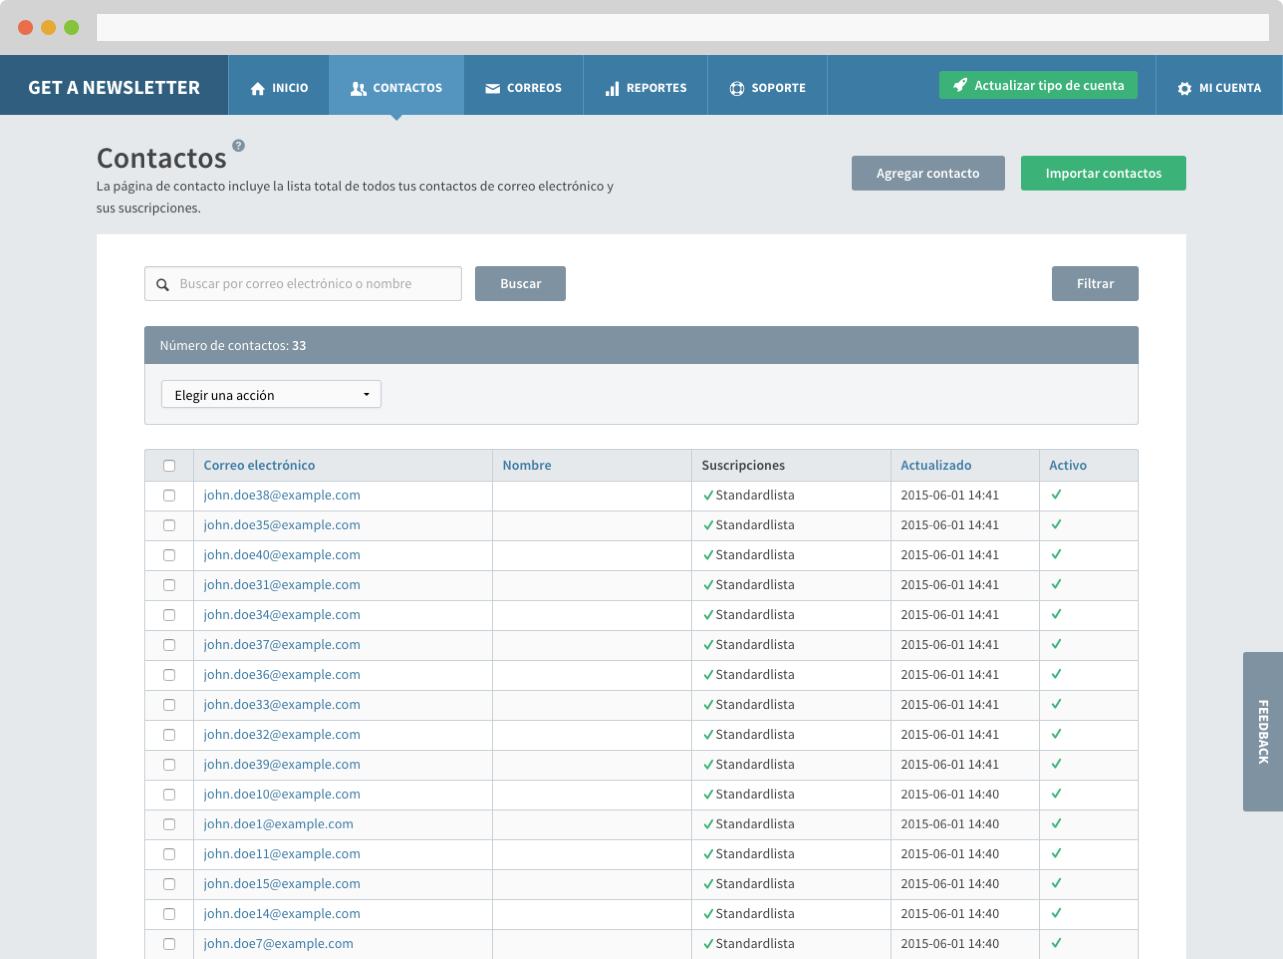Image resolution: width=1283 pixels, height=959 pixels.
Task: Select the checkbox for john.doe1@example.com
Action: pos(169,825)
